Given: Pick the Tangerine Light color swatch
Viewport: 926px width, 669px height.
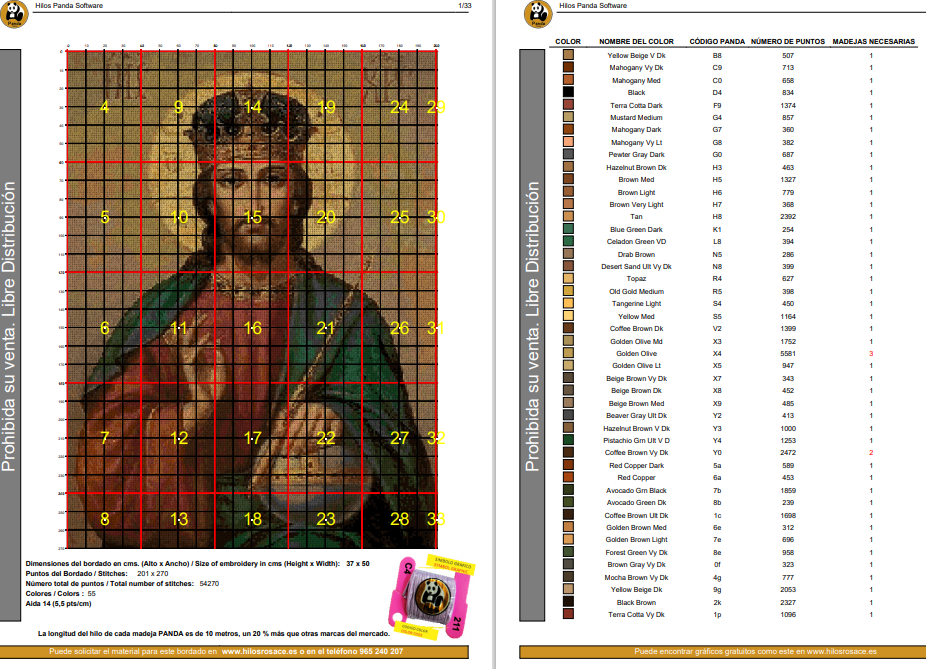Looking at the screenshot, I should click(x=569, y=303).
